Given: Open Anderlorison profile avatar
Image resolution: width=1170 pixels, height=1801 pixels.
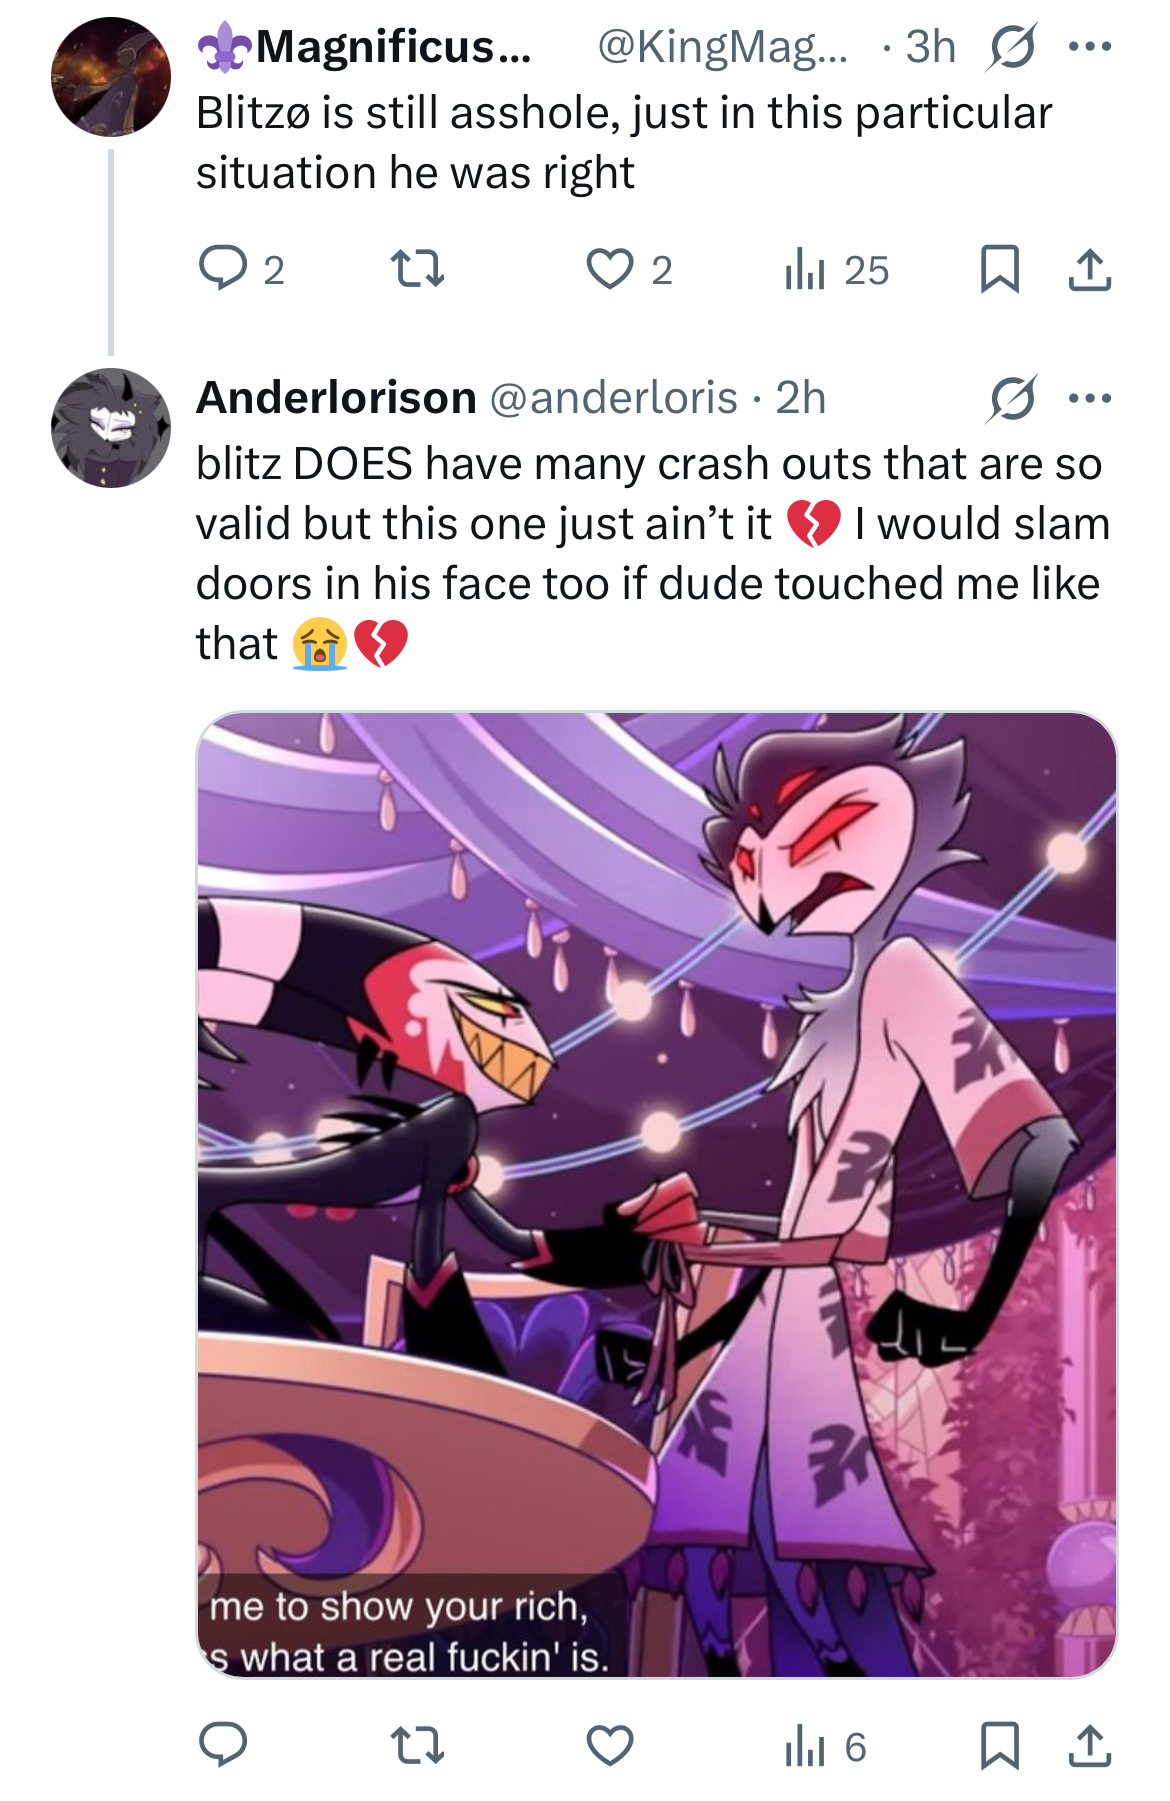Looking at the screenshot, I should pyautogui.click(x=111, y=428).
